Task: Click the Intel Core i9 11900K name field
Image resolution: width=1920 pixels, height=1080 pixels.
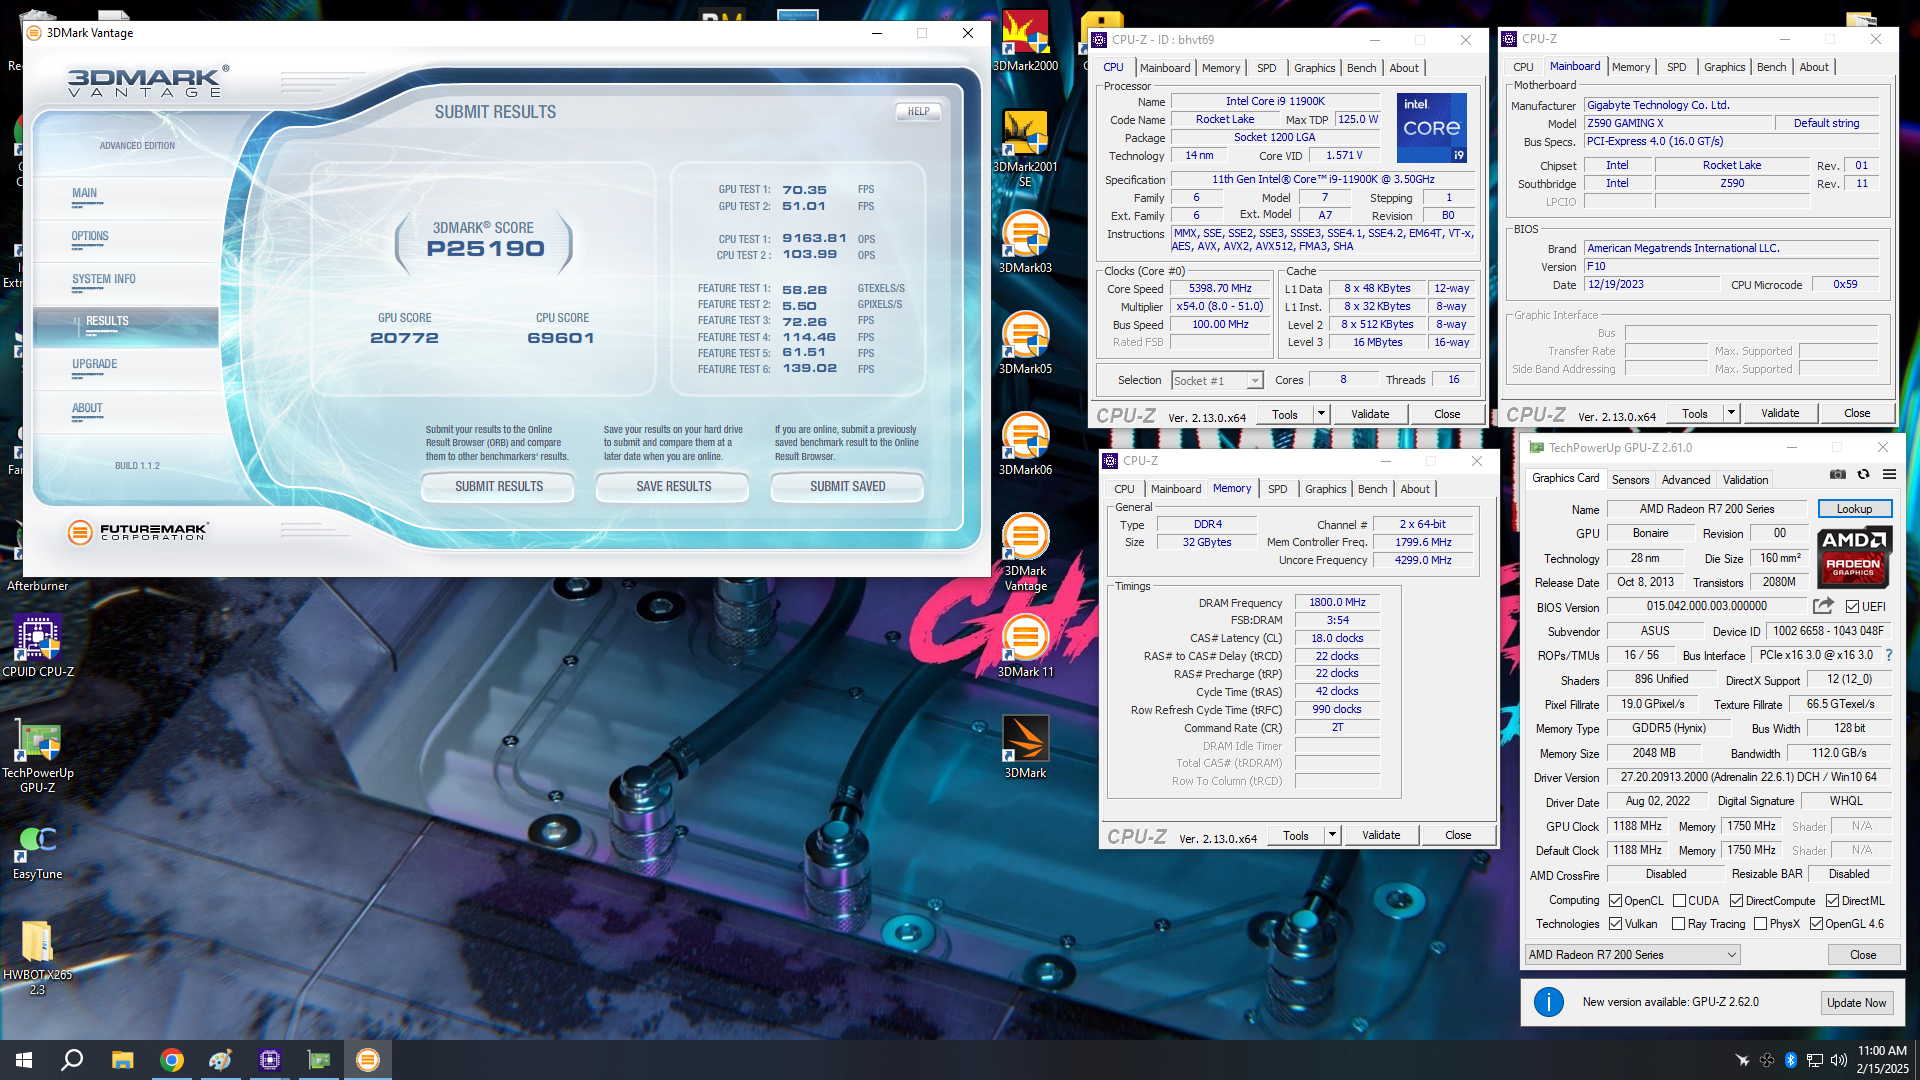Action: tap(1275, 101)
